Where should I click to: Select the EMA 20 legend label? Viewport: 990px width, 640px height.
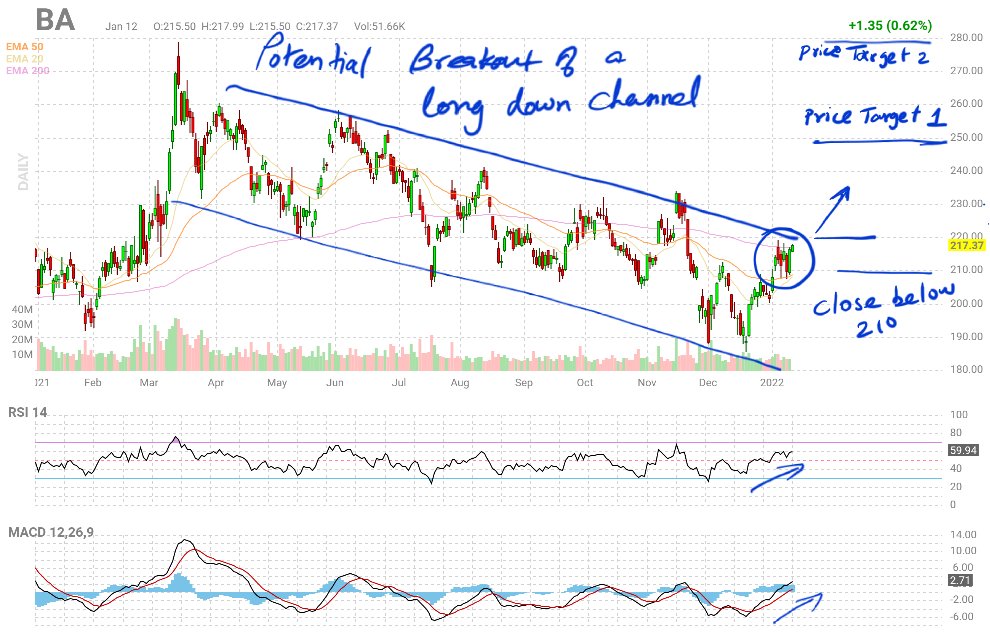(25, 59)
